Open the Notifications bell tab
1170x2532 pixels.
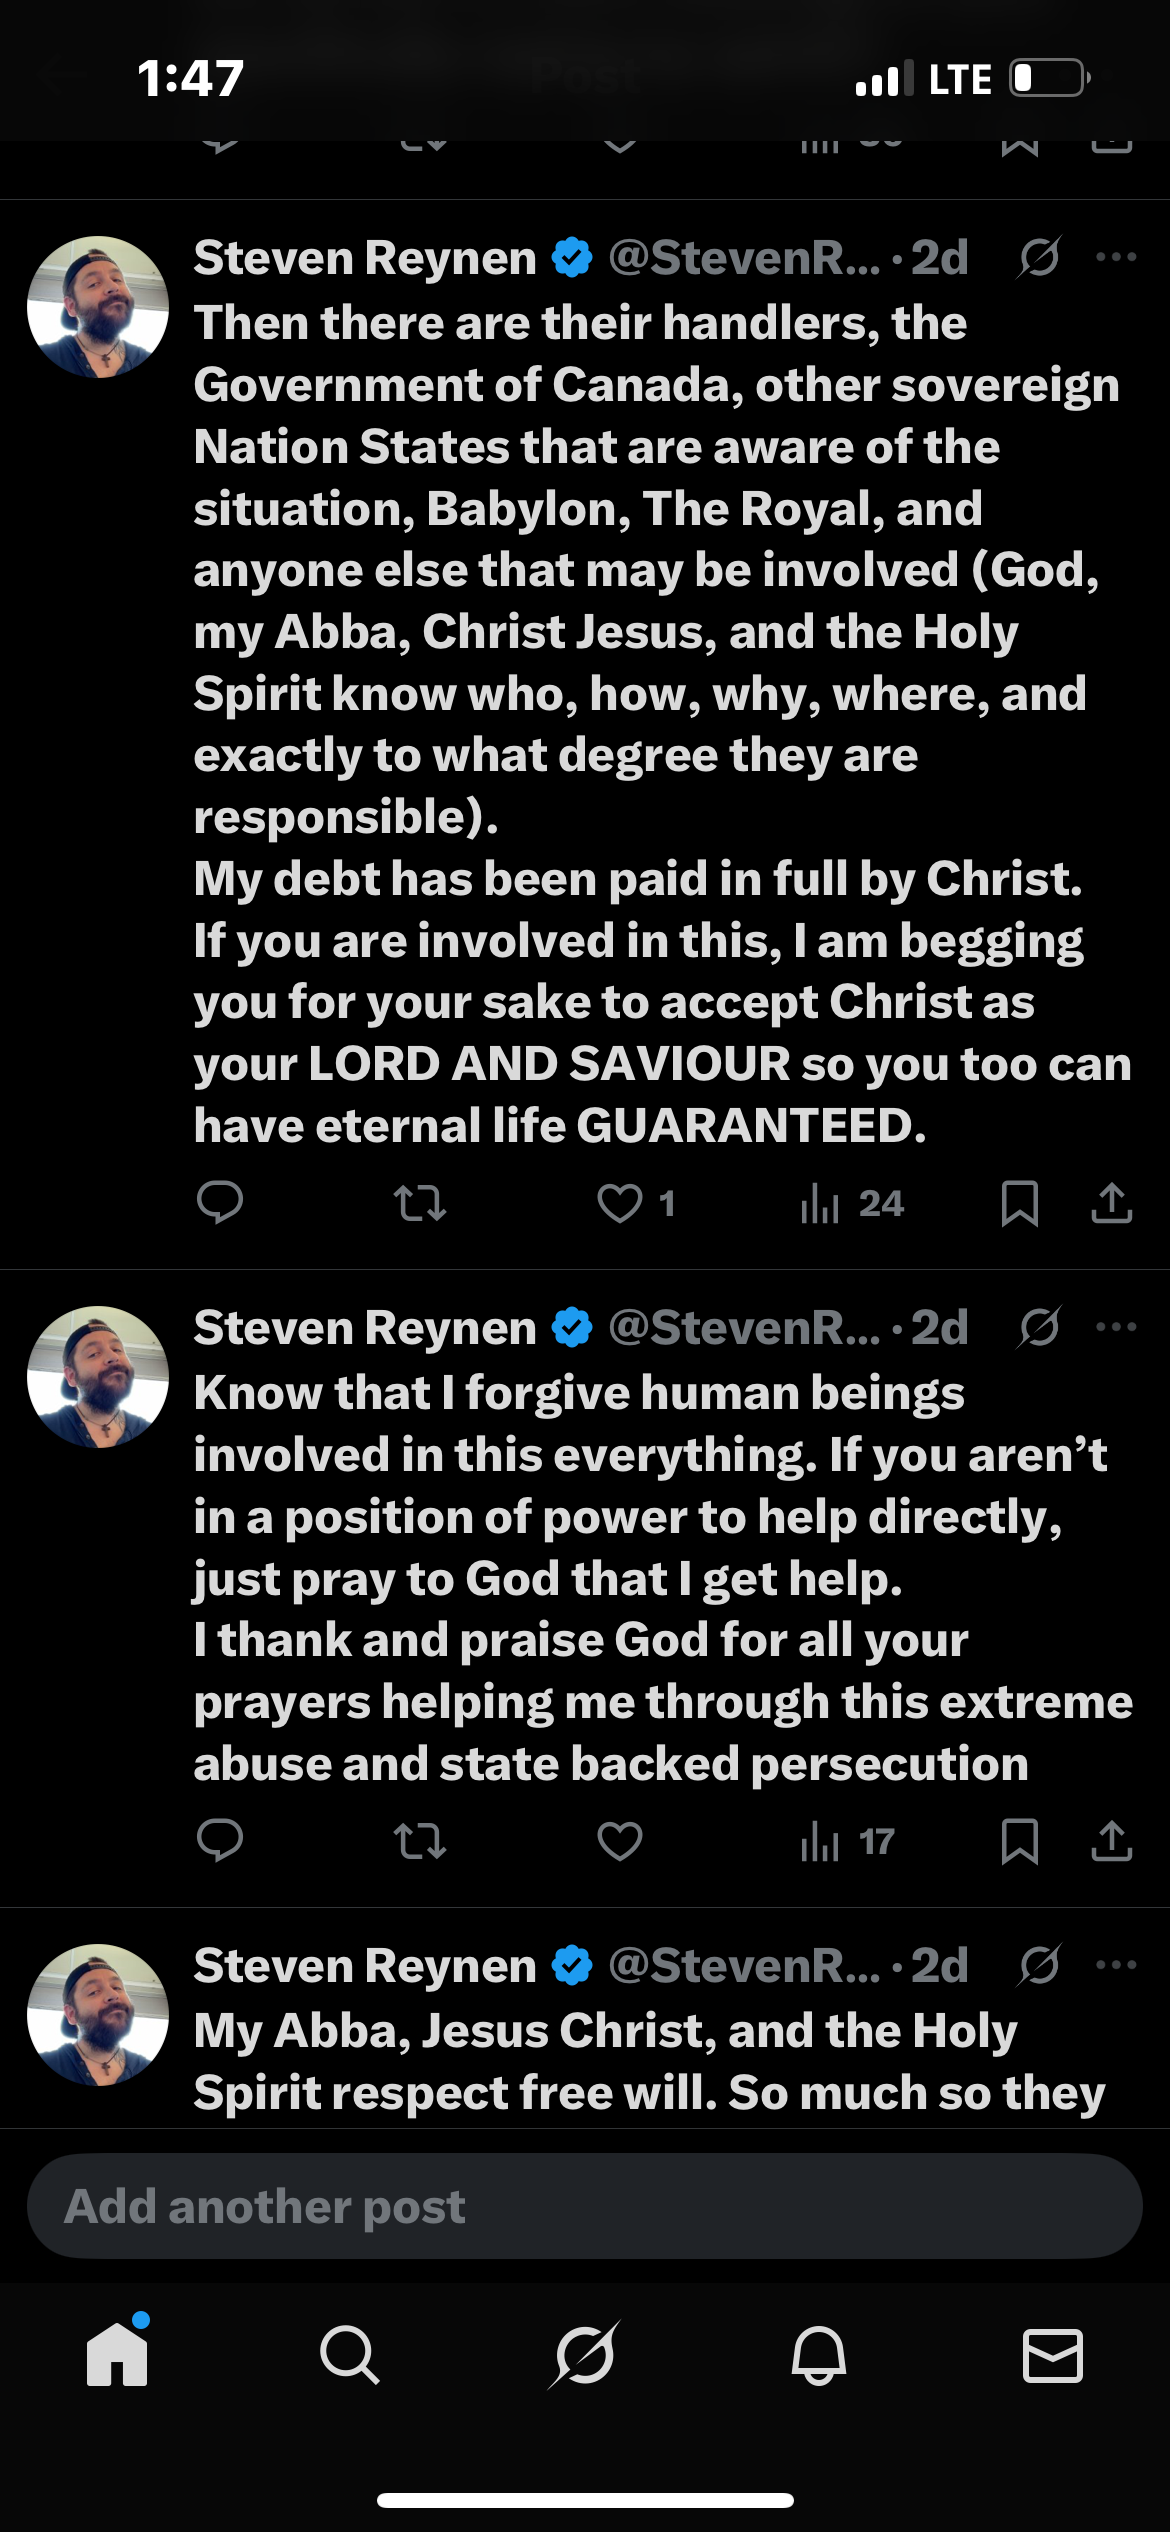point(819,2354)
